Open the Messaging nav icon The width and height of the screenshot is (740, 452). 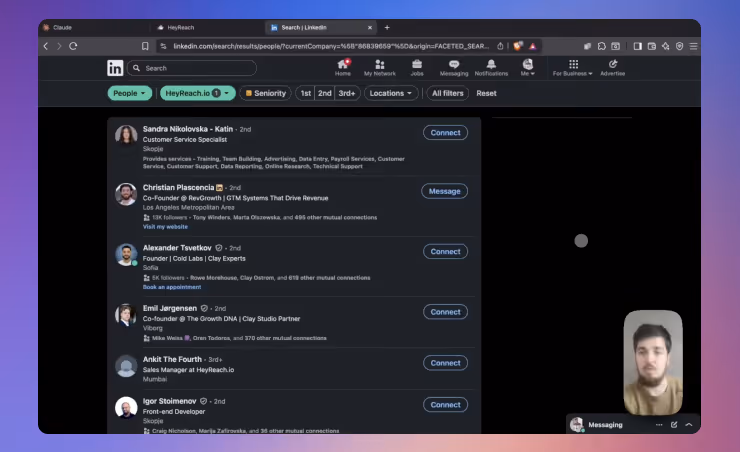(x=454, y=67)
